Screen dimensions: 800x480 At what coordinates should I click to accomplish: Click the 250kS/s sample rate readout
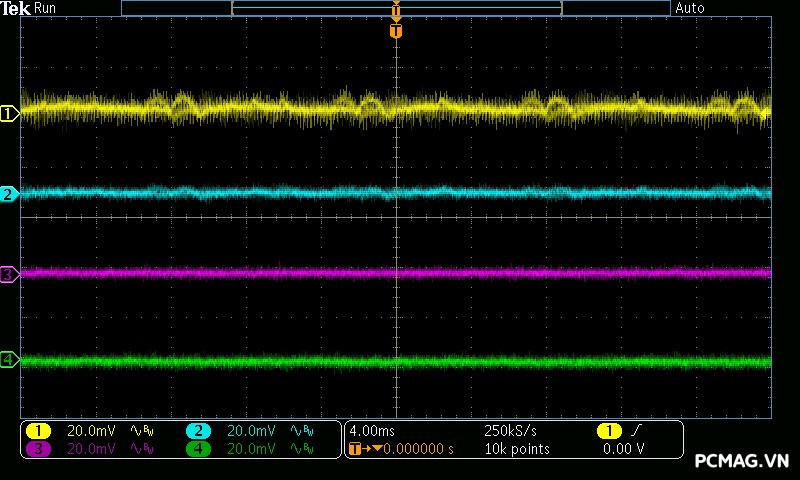tap(510, 431)
